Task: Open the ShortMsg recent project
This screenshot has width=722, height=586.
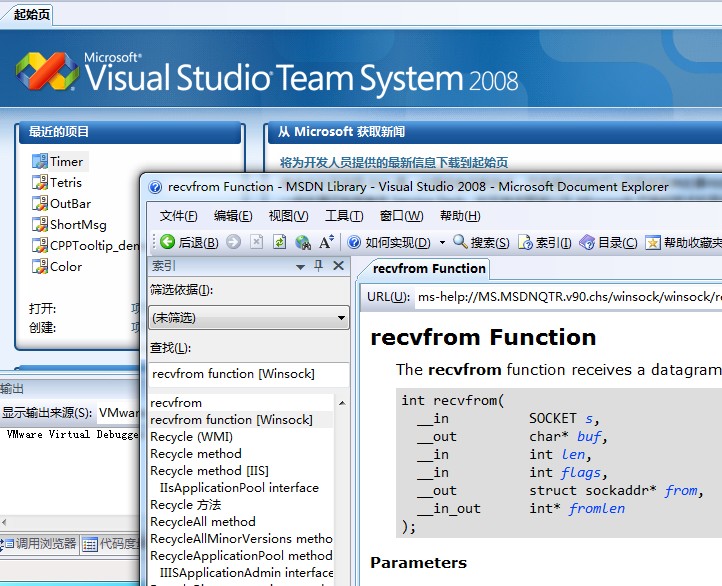Action: click(78, 225)
